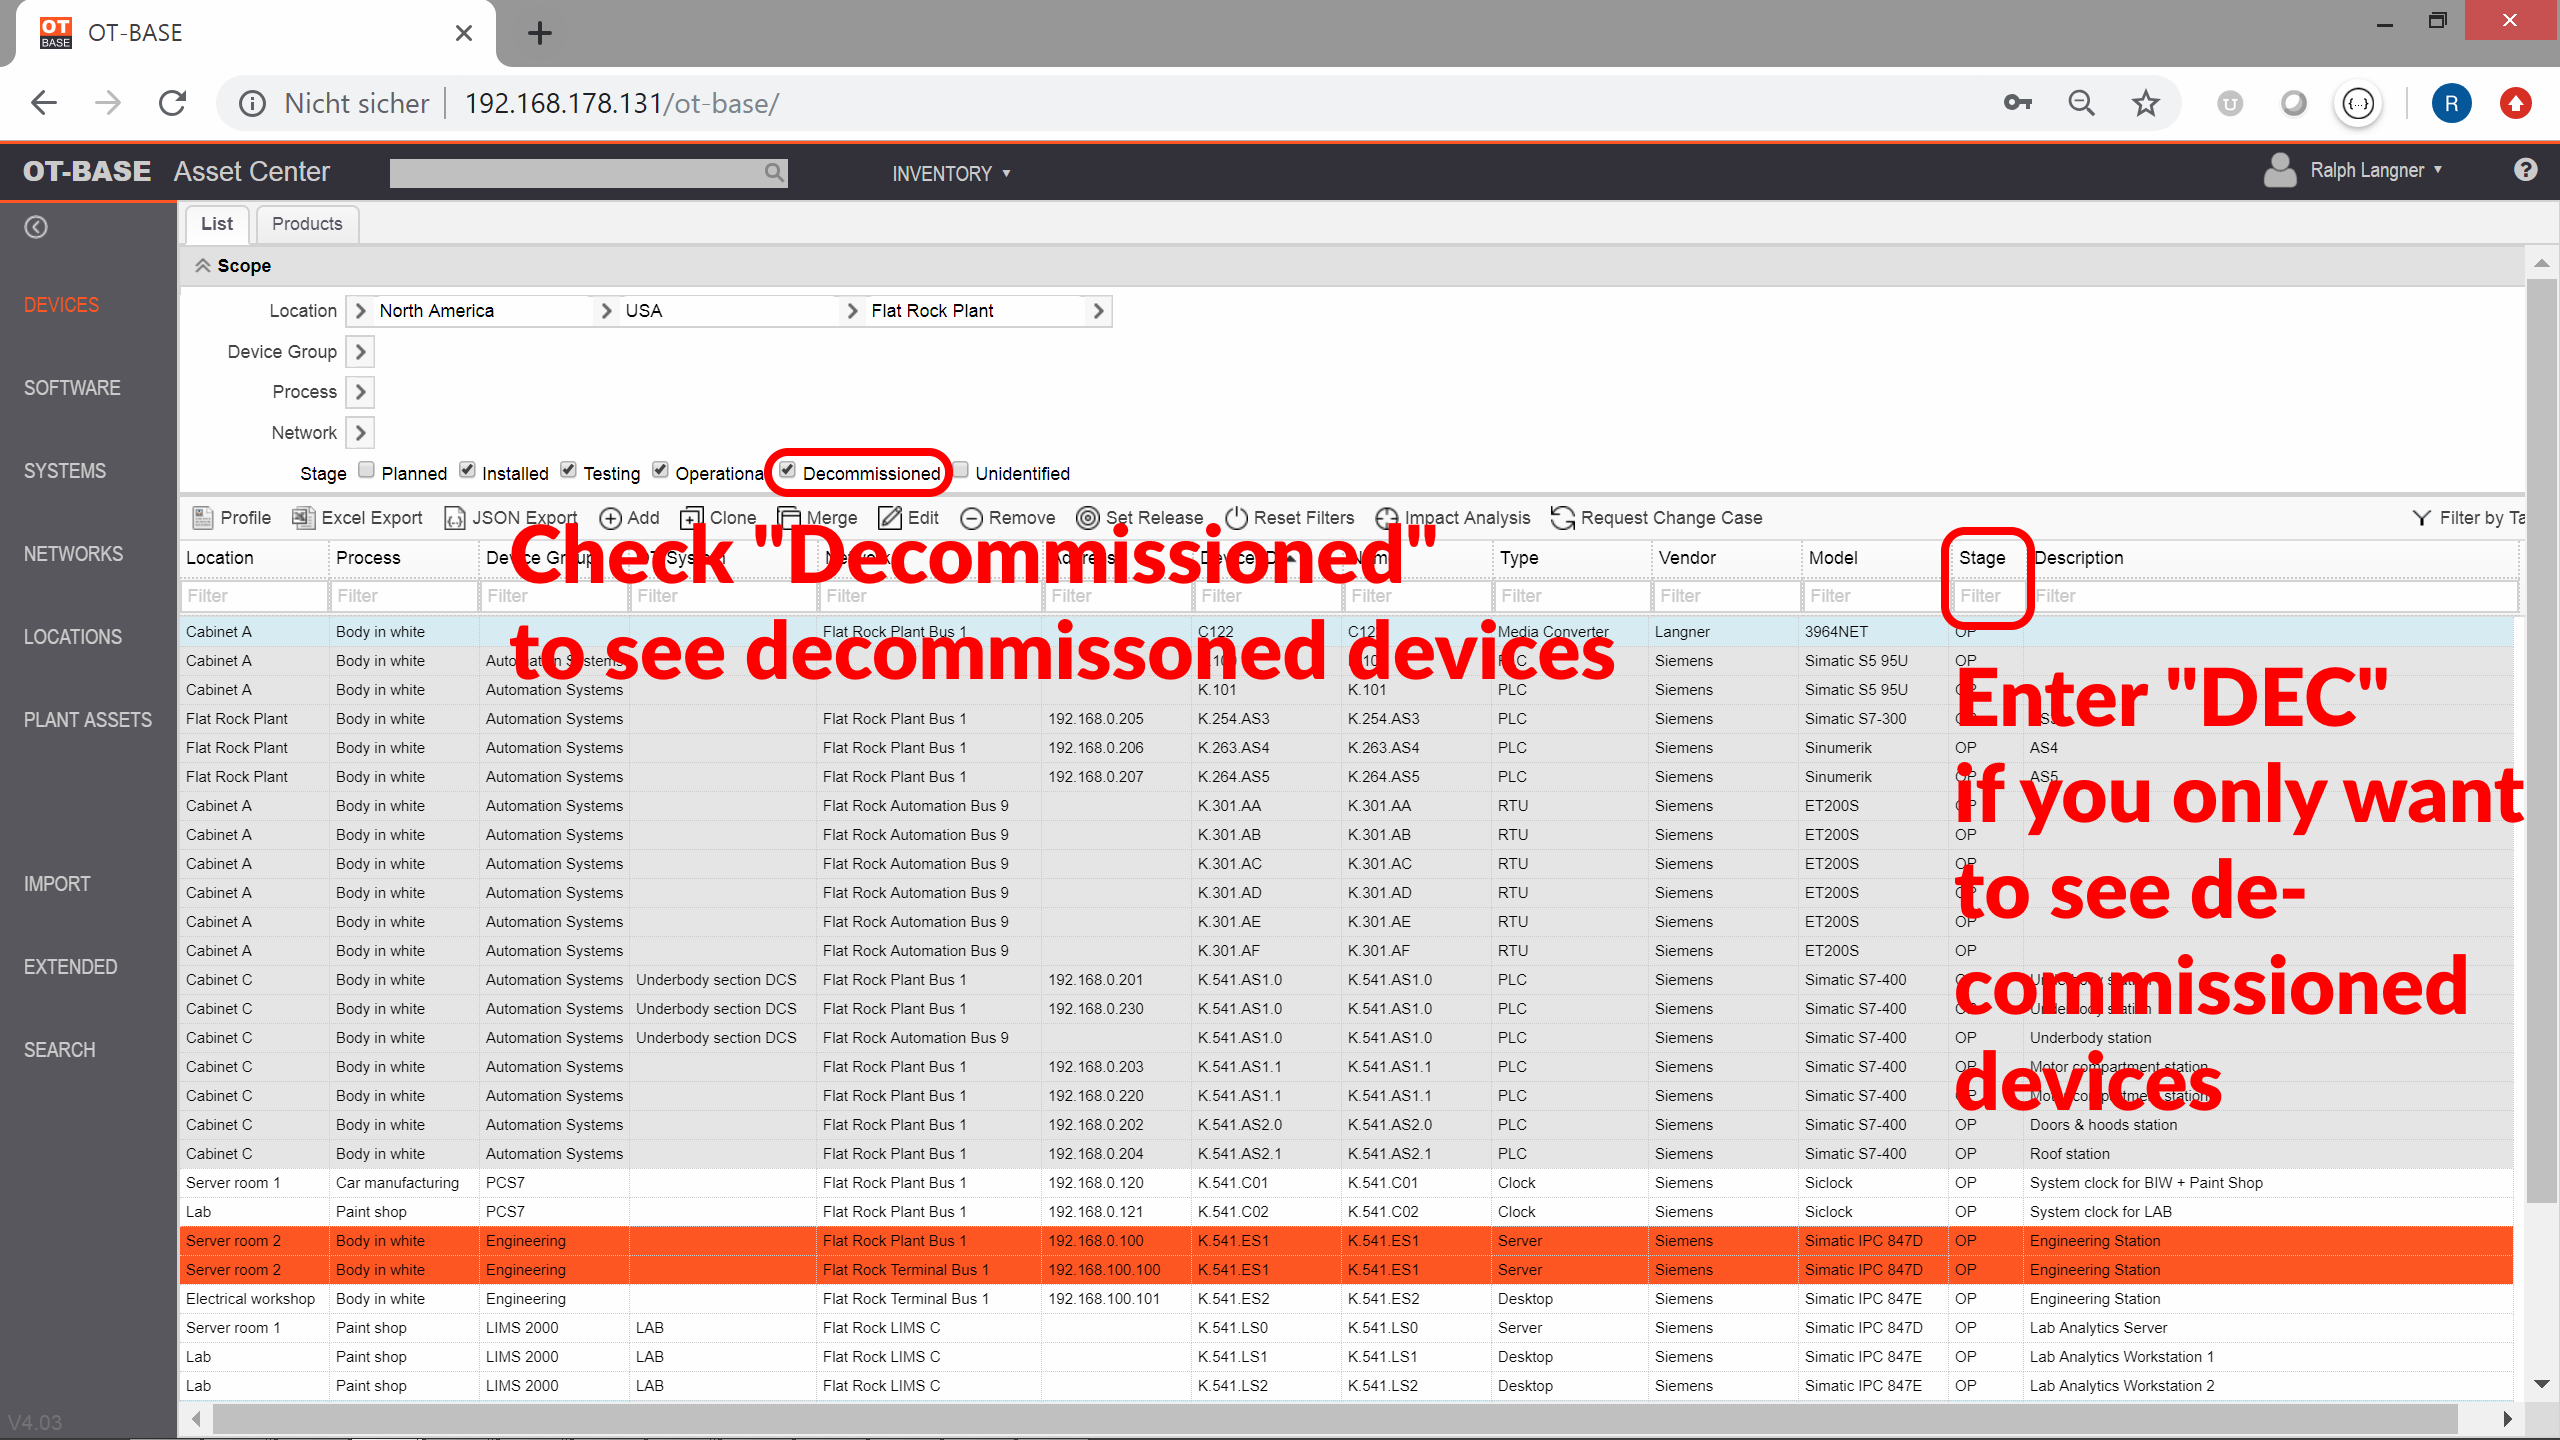Click the JSON Export icon
Viewport: 2560px width, 1440px height.
[455, 517]
